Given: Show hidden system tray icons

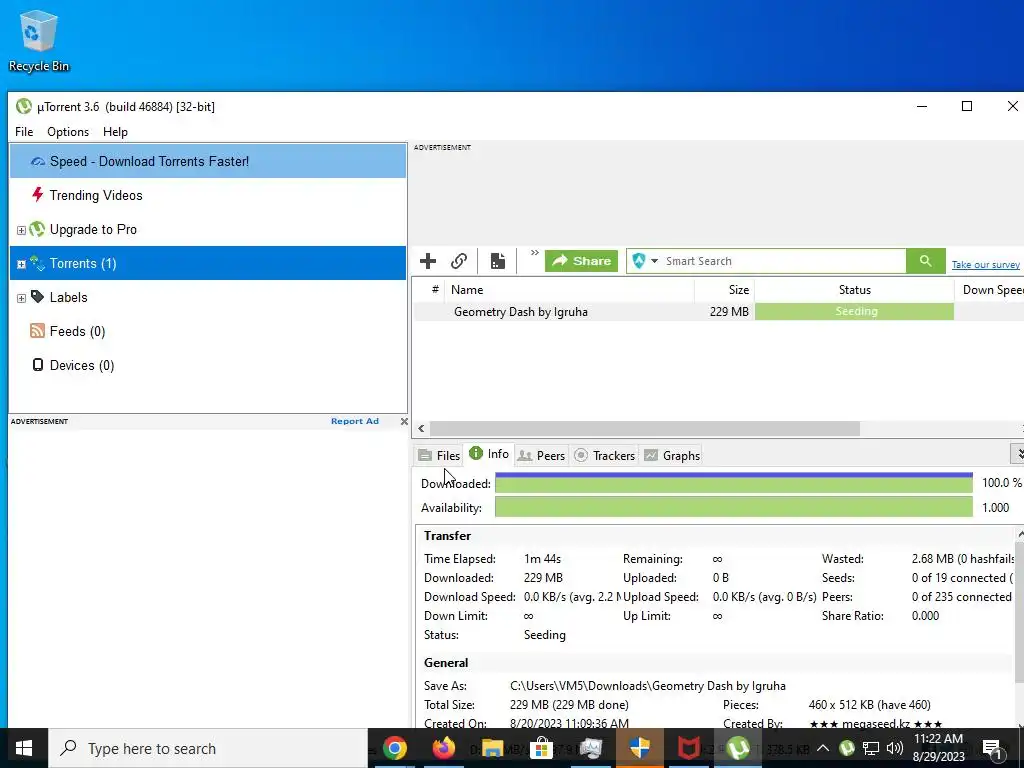Looking at the screenshot, I should [823, 748].
